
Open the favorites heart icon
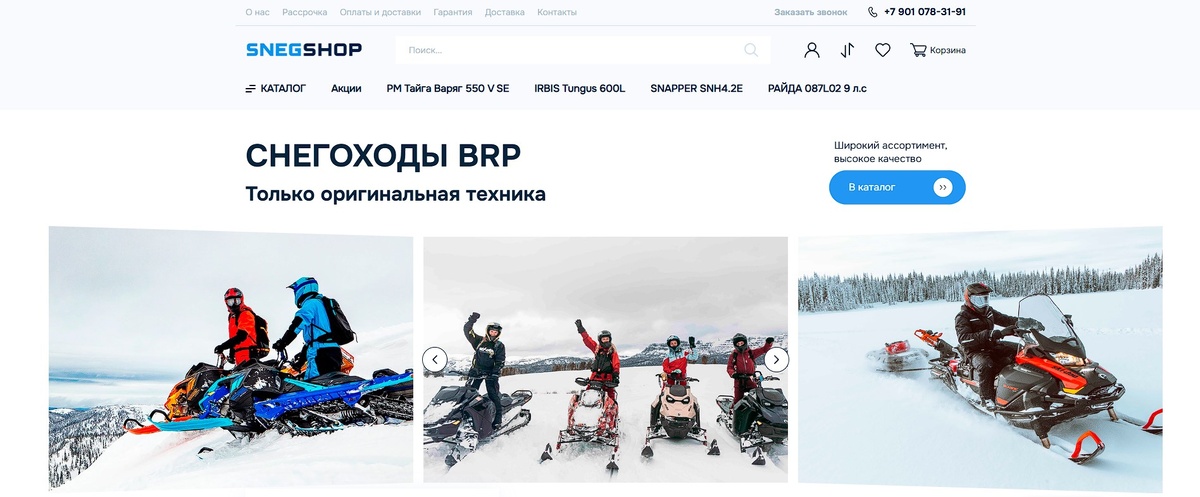883,50
